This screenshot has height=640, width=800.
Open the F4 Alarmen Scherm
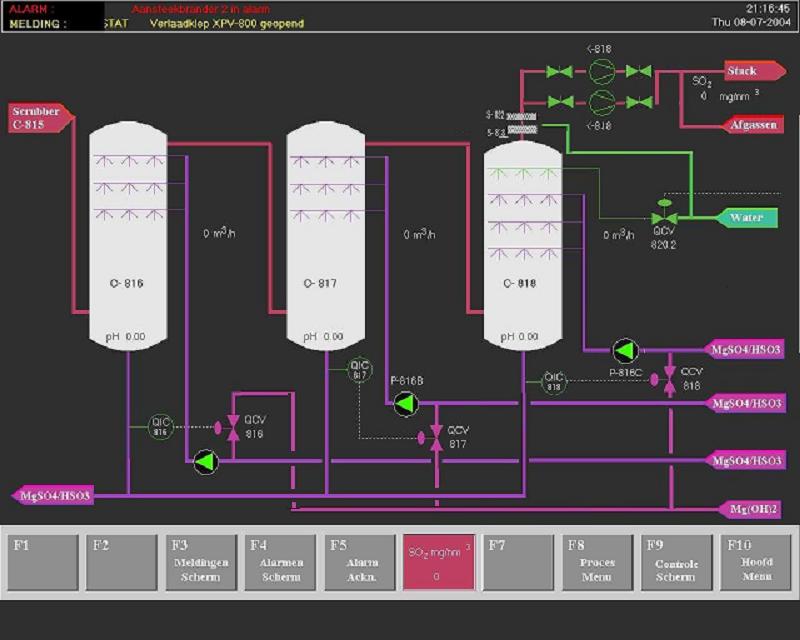coord(280,562)
